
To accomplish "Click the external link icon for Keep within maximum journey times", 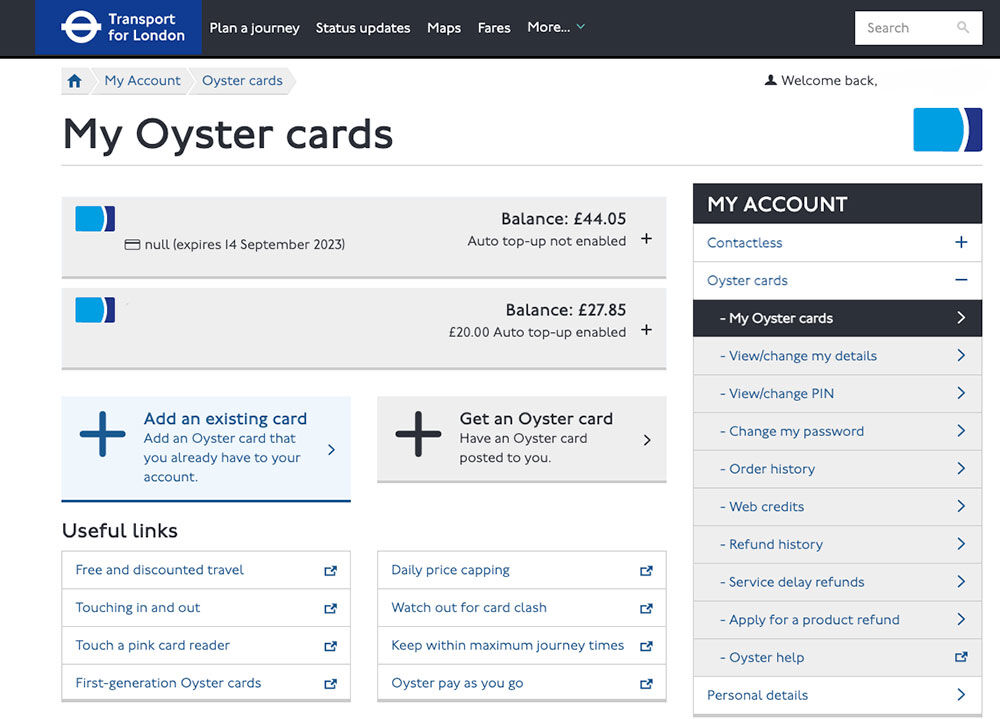I will [x=646, y=646].
